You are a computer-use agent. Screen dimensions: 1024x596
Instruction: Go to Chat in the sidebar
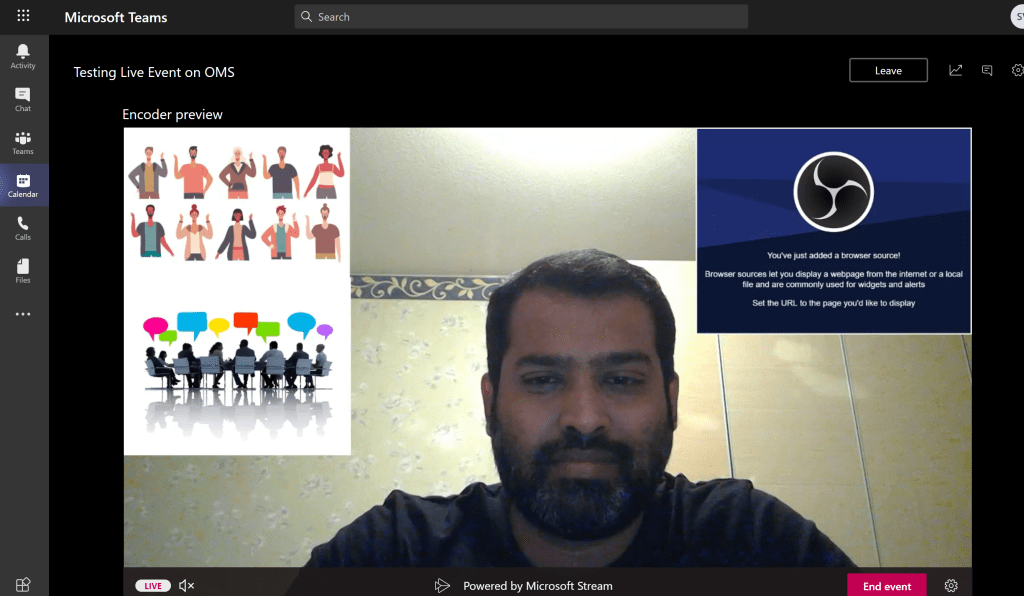coord(23,99)
